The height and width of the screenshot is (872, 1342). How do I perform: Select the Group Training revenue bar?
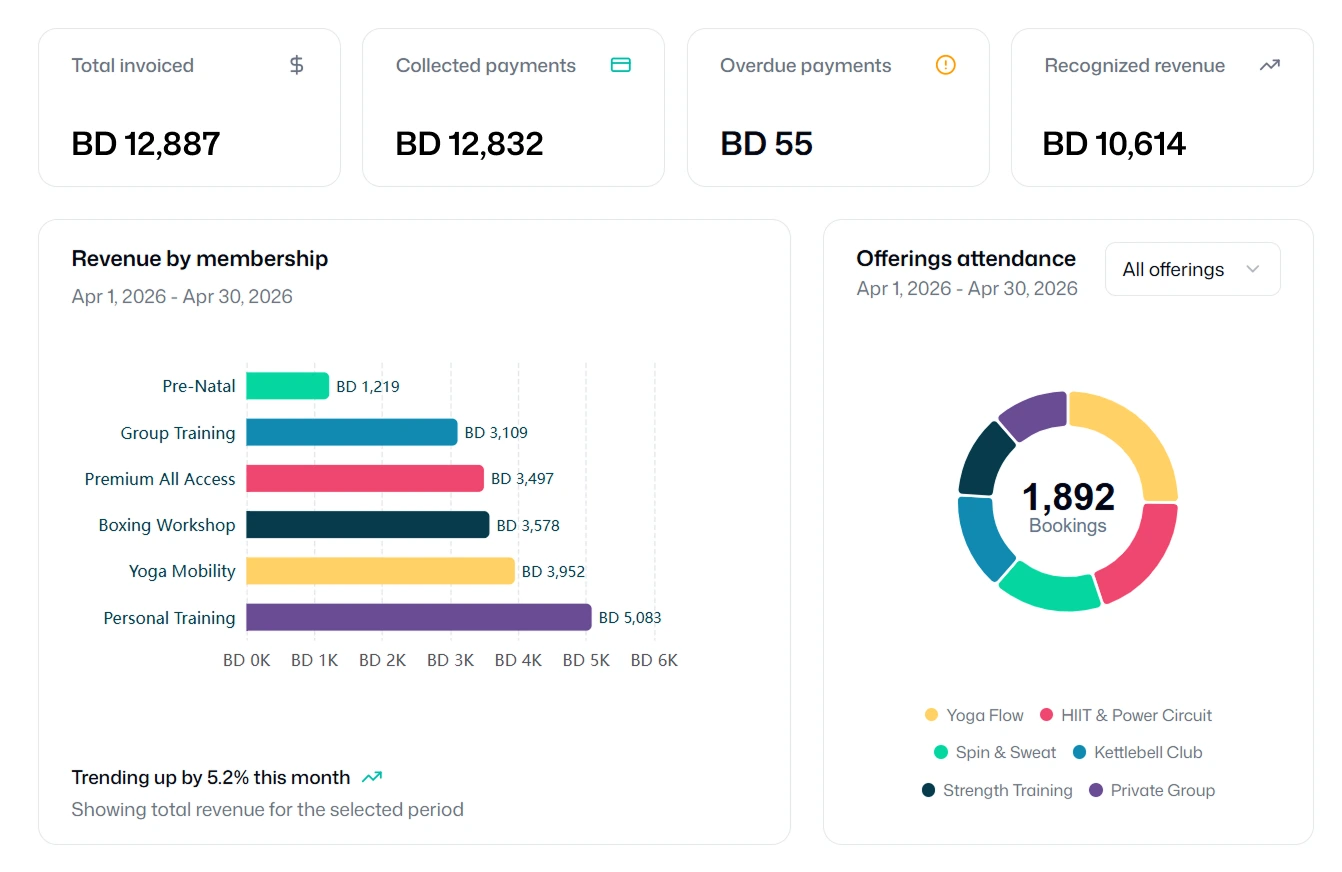pos(352,432)
